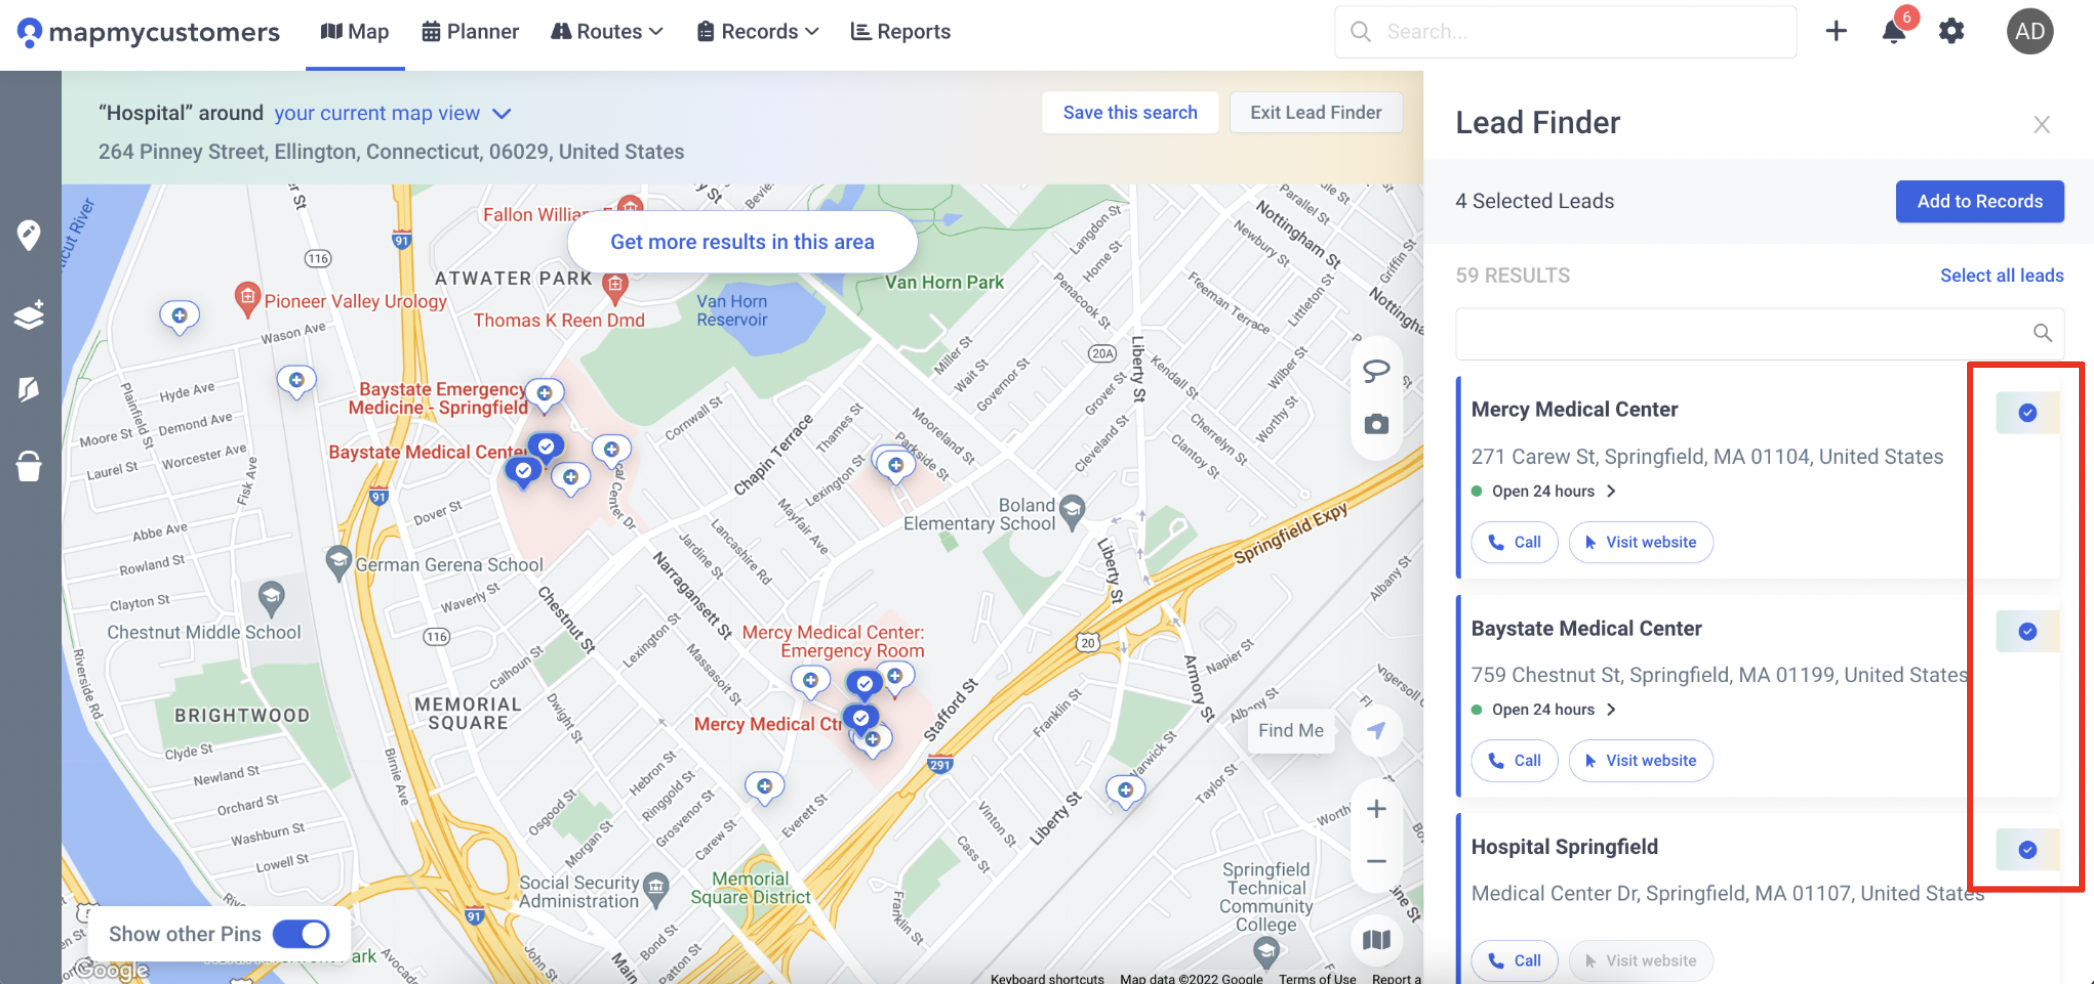This screenshot has height=984, width=2094.
Task: Open the Baystate Medical Center lead title
Action: pos(1586,628)
